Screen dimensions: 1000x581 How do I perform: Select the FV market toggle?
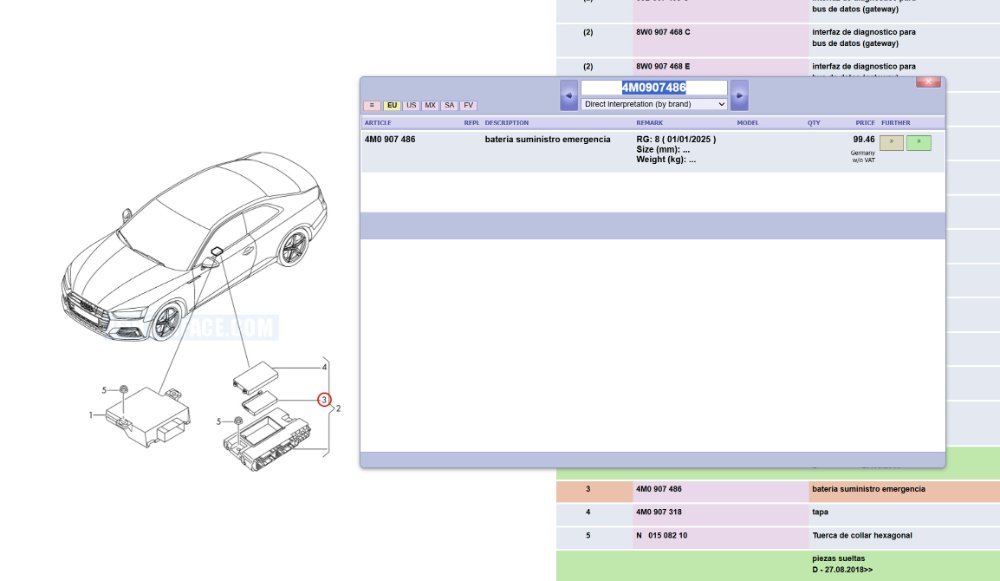click(x=468, y=105)
